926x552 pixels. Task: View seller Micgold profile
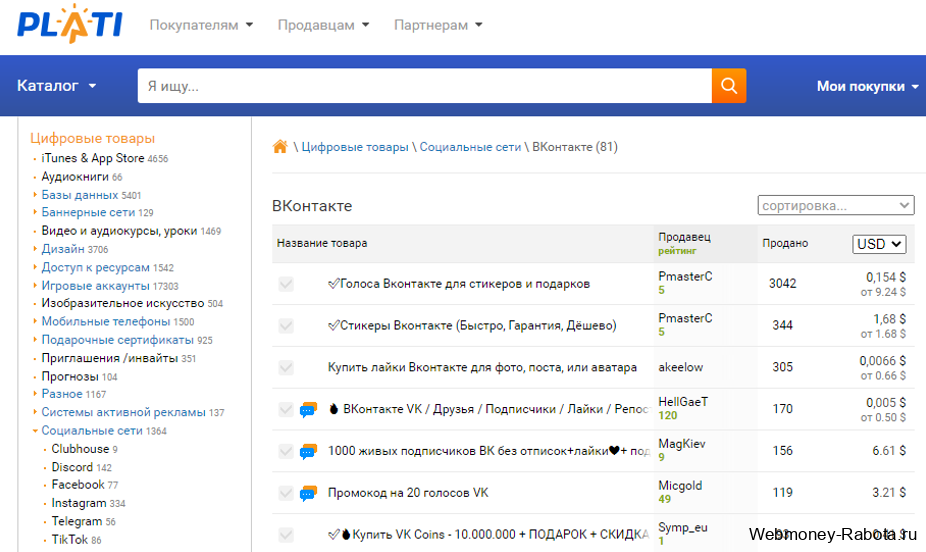click(680, 486)
